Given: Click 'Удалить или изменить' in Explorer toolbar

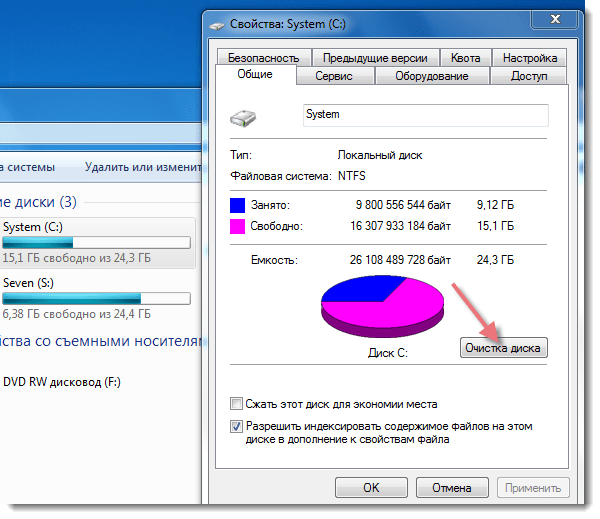Looking at the screenshot, I should 143,167.
